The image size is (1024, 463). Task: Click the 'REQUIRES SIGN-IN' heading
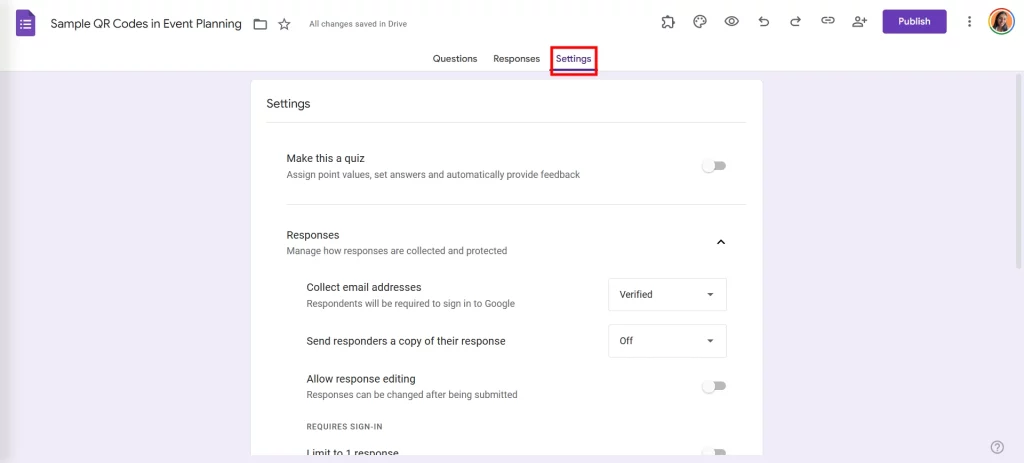point(344,426)
